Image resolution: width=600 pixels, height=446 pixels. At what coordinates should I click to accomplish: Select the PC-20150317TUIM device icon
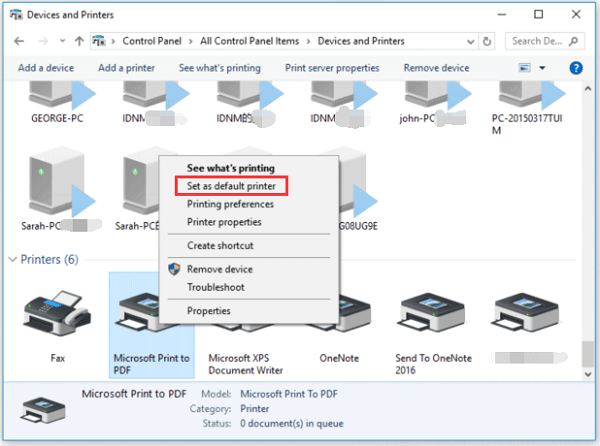pyautogui.click(x=532, y=94)
